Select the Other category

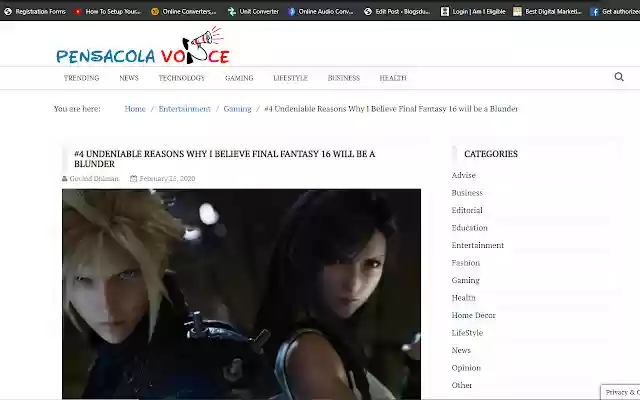pyautogui.click(x=462, y=385)
